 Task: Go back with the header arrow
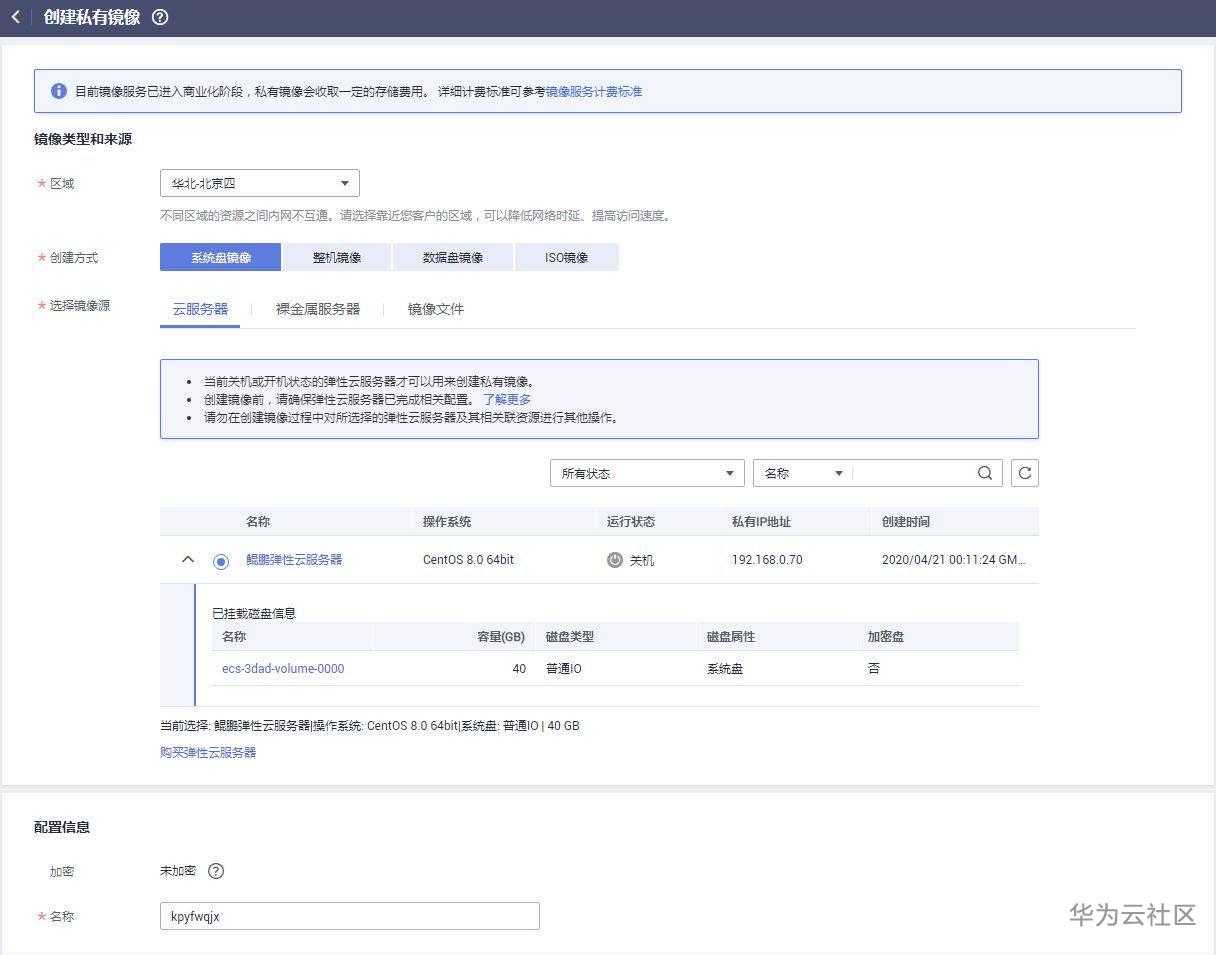15,17
